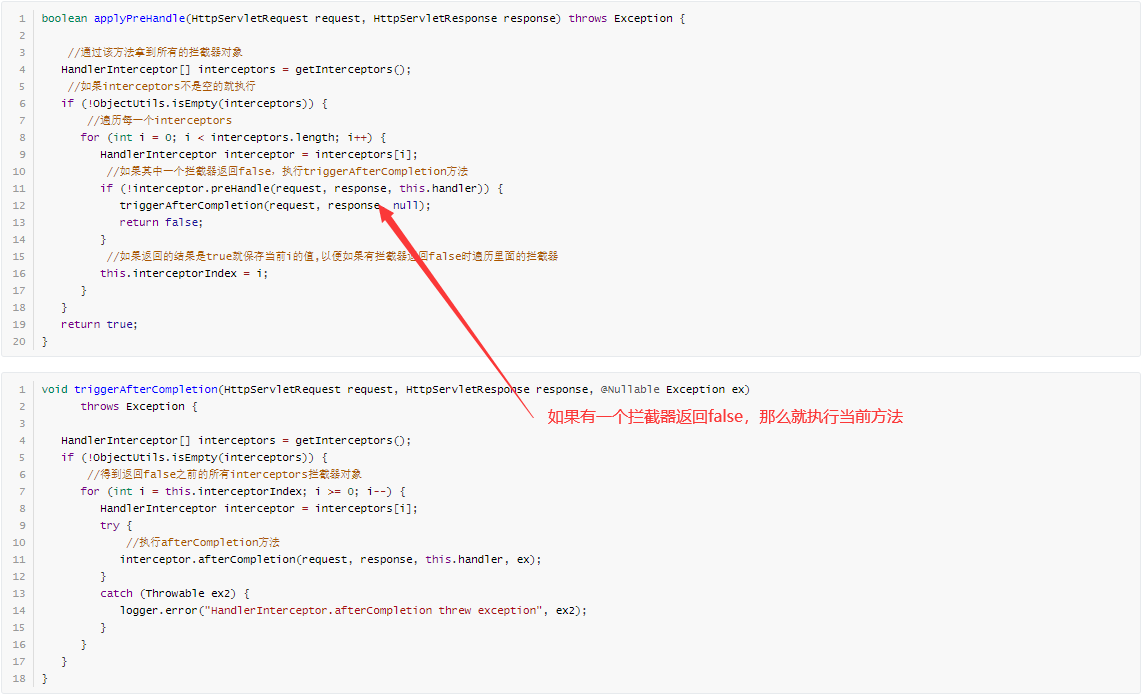Image resolution: width=1141 pixels, height=695 pixels.
Task: Click line number 20 in the first code block
Action: [20, 341]
